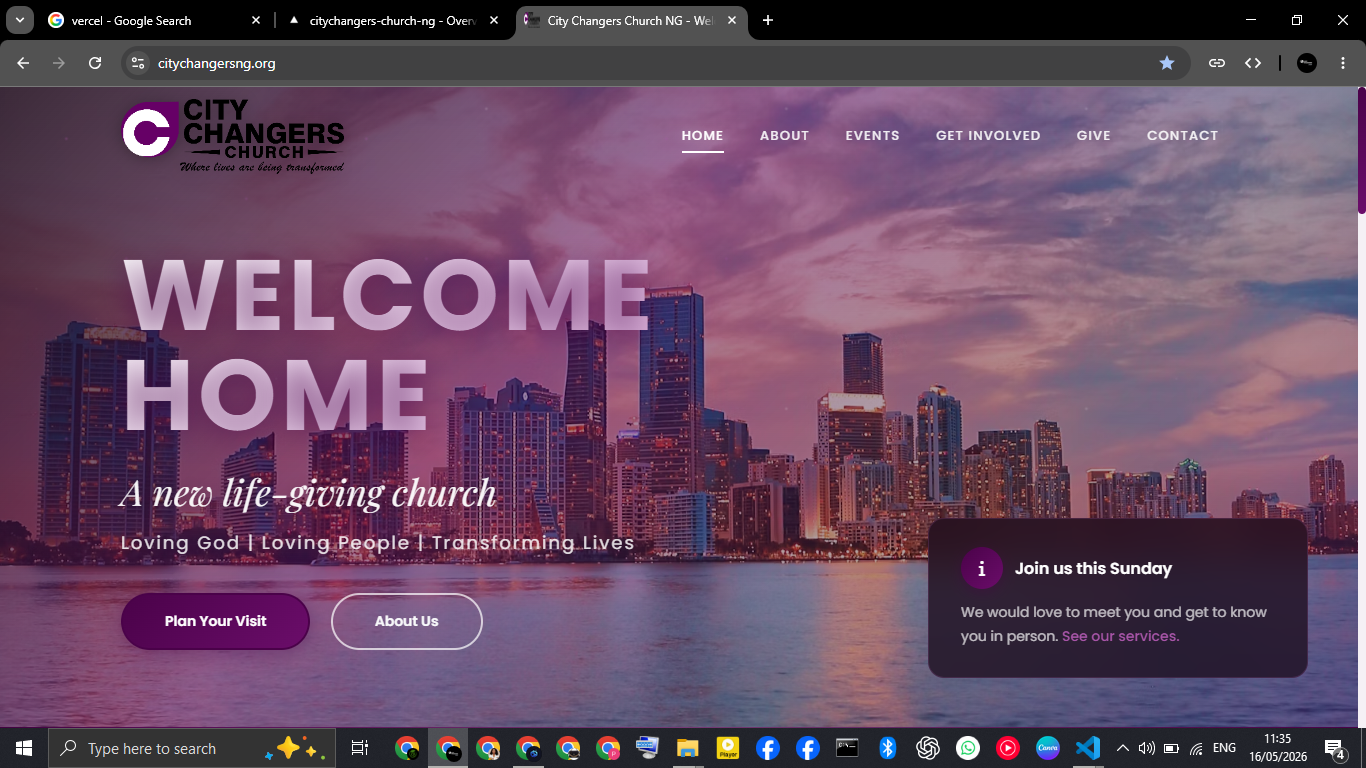The image size is (1366, 768).
Task: Click the Wi-Fi network tray icon
Action: coord(1196,748)
